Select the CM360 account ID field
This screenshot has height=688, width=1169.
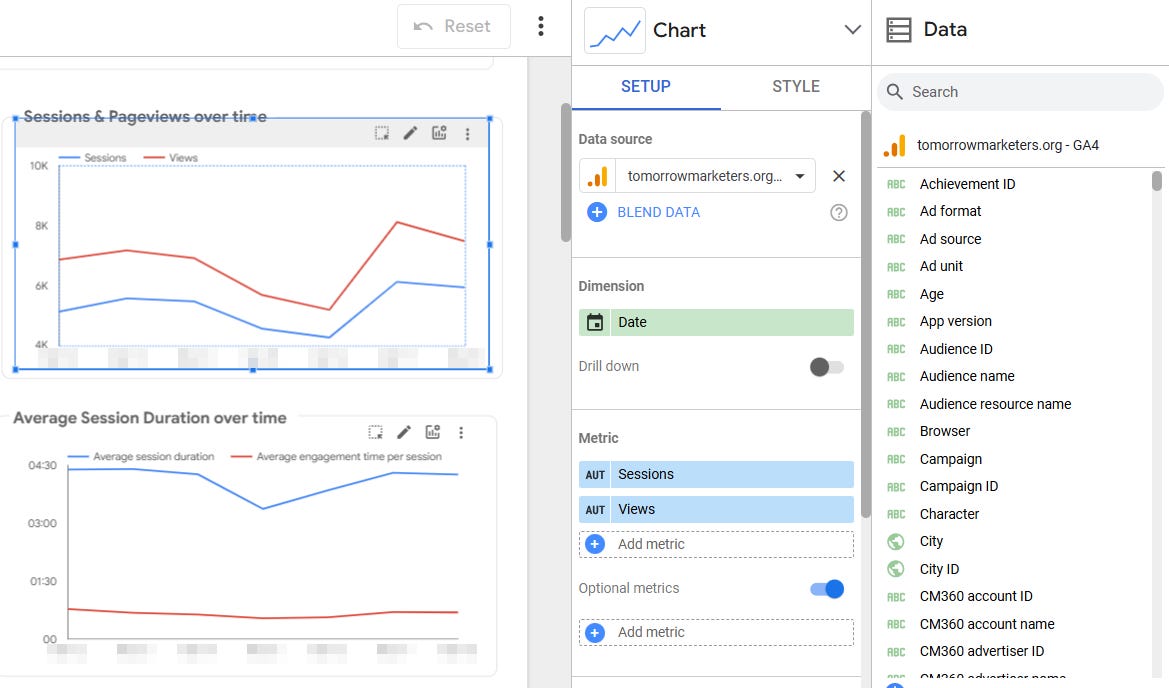coord(976,596)
